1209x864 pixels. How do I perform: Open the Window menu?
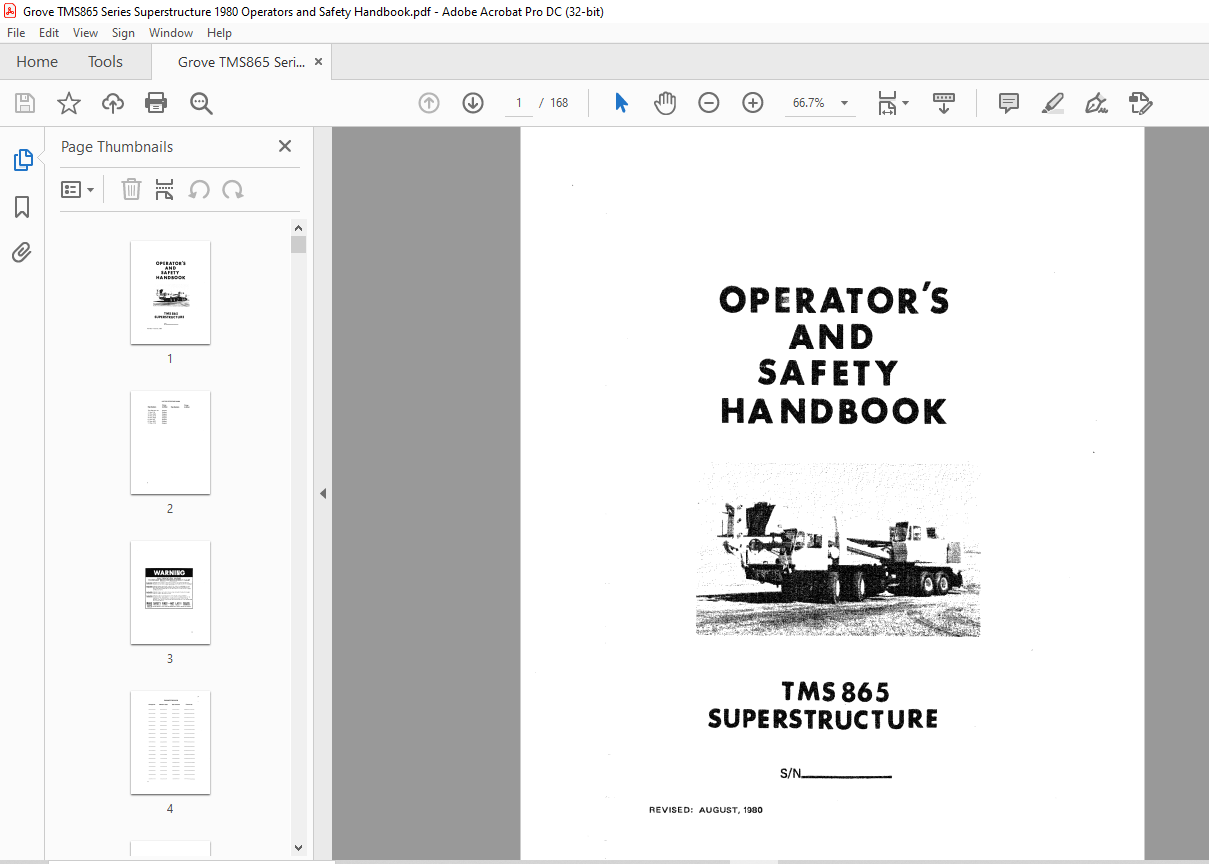pos(171,33)
